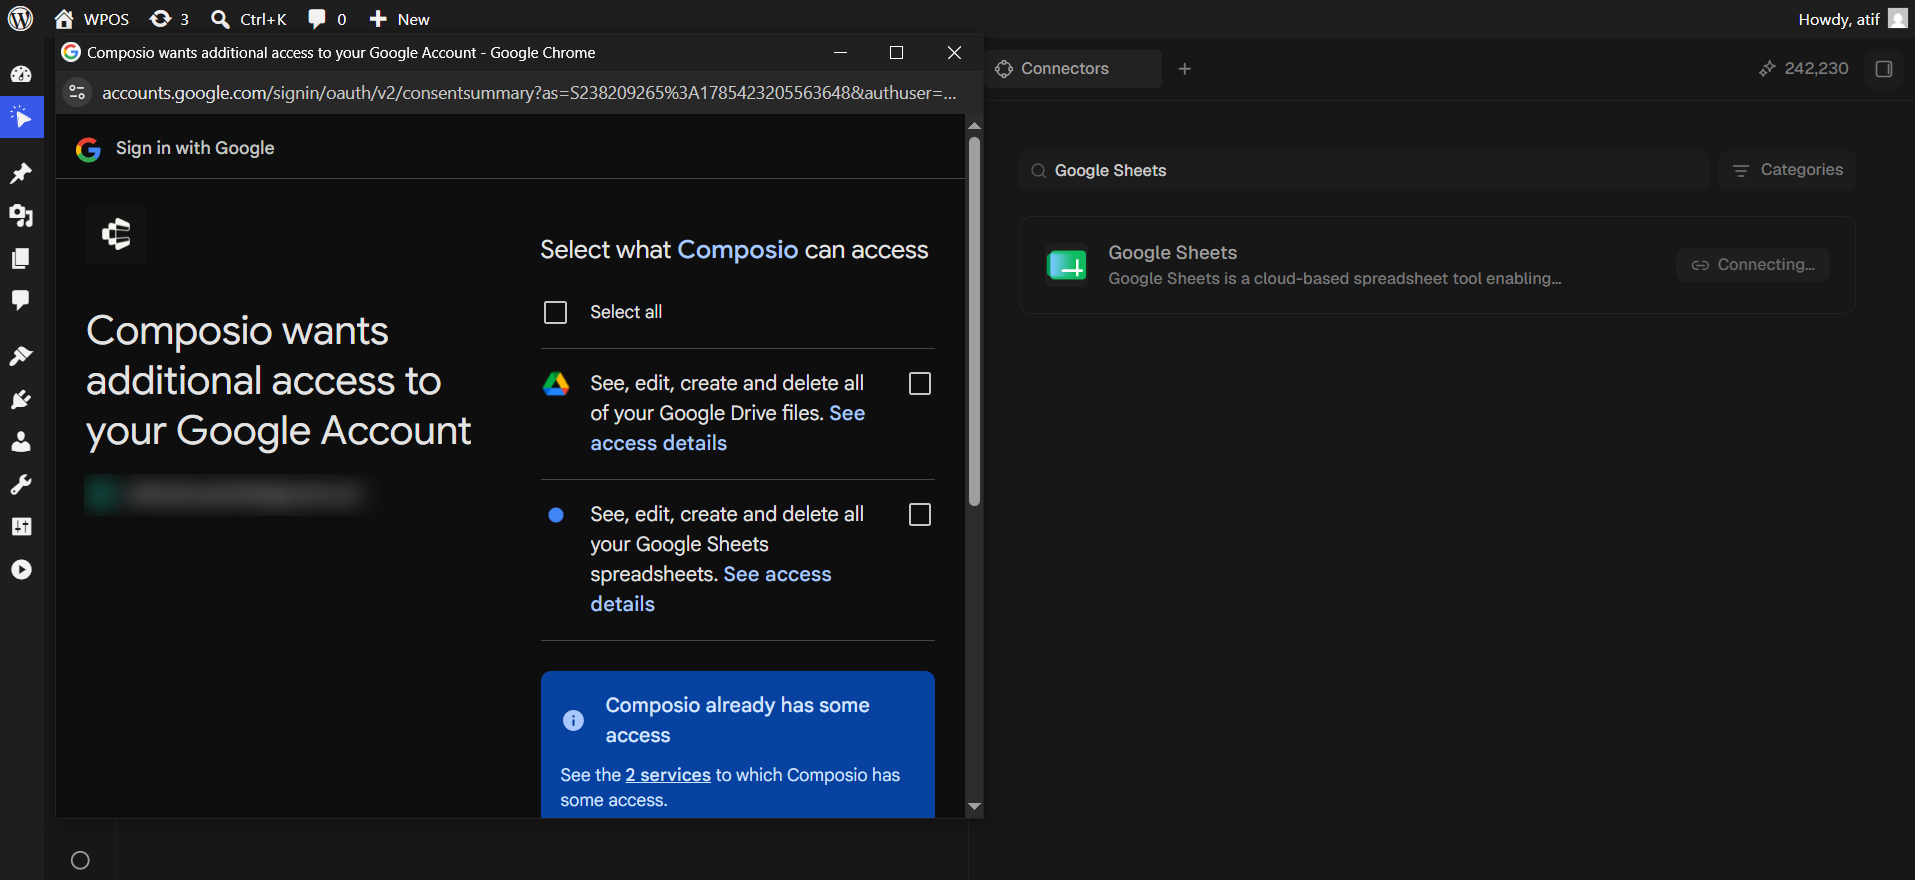Click the pin icon next to 242,230
1915x880 pixels.
click(1767, 69)
